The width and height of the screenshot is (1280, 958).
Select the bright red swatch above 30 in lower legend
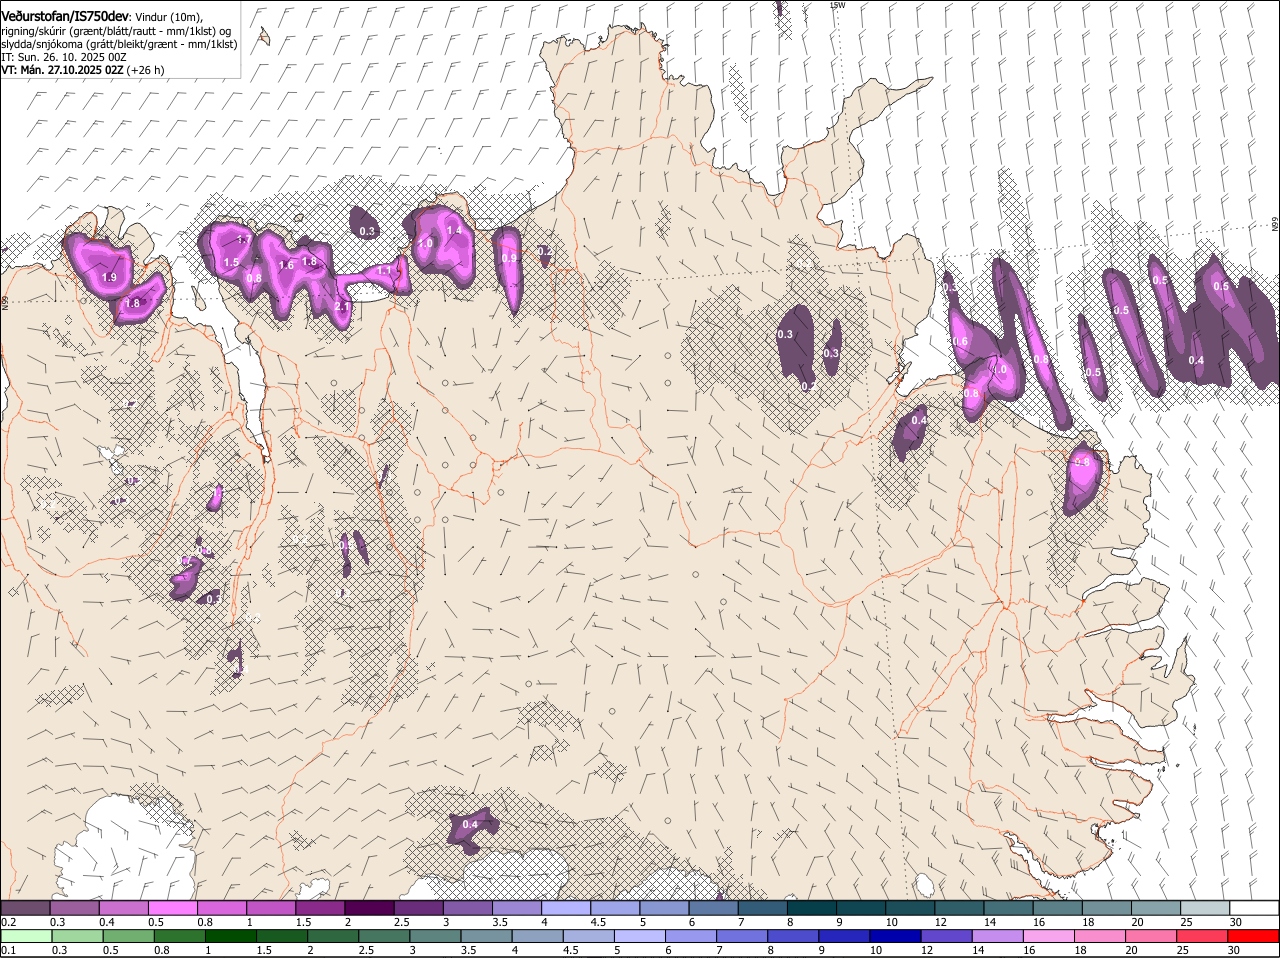[x=1255, y=936]
